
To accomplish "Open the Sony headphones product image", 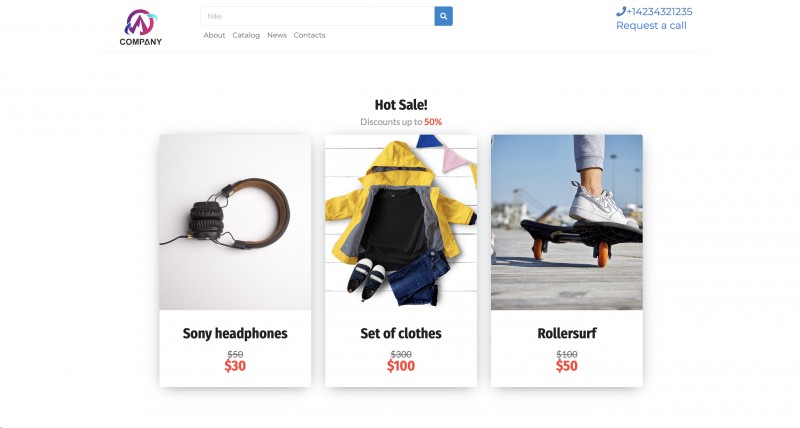I will (235, 222).
